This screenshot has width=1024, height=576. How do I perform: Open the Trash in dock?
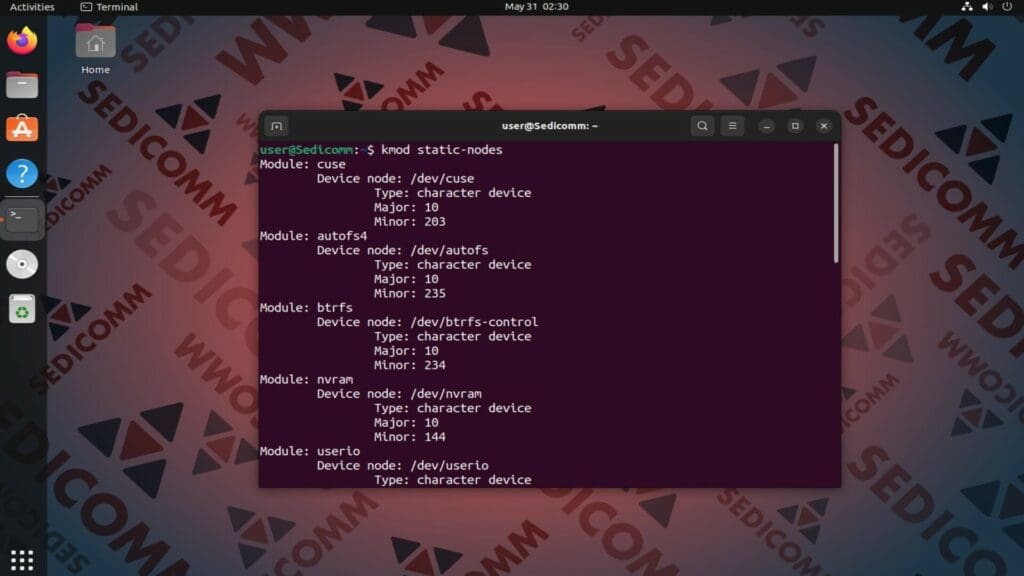[22, 309]
